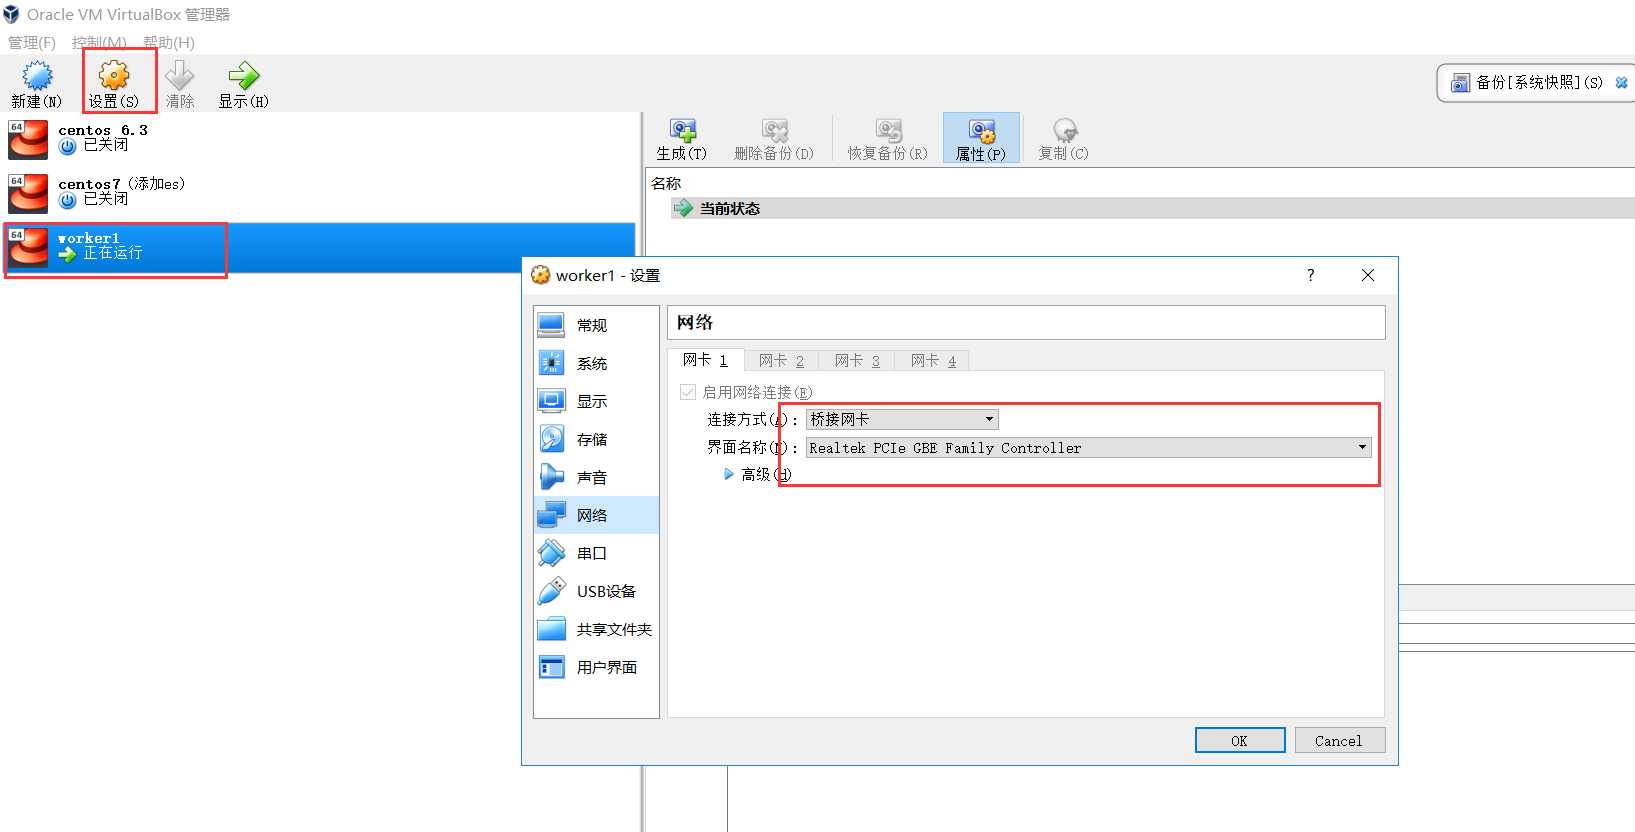Open the File (管理) menu
1635x832 pixels.
pyautogui.click(x=32, y=42)
